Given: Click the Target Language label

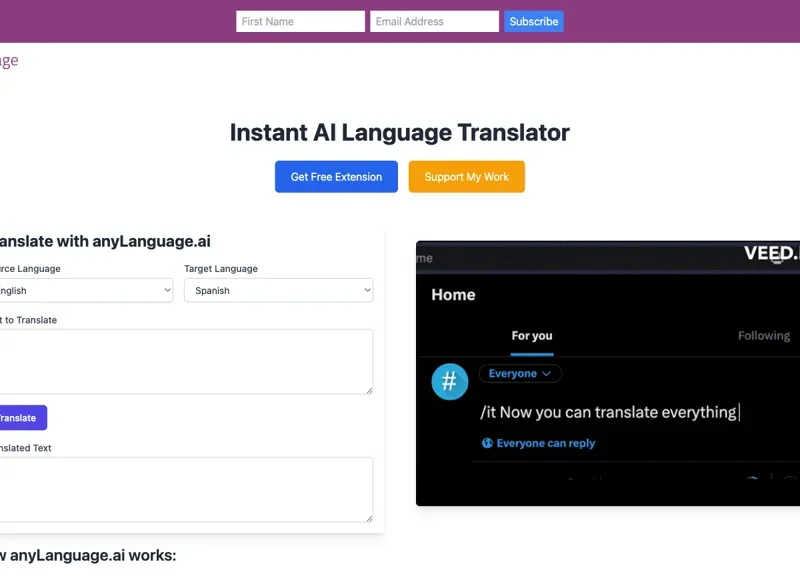Looking at the screenshot, I should tap(221, 269).
